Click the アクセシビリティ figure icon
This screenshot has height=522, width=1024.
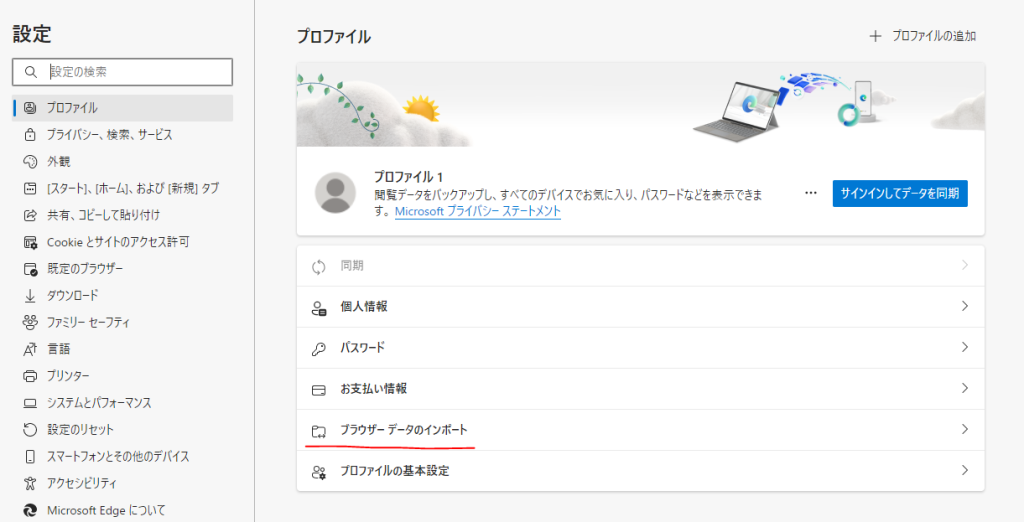[30, 483]
